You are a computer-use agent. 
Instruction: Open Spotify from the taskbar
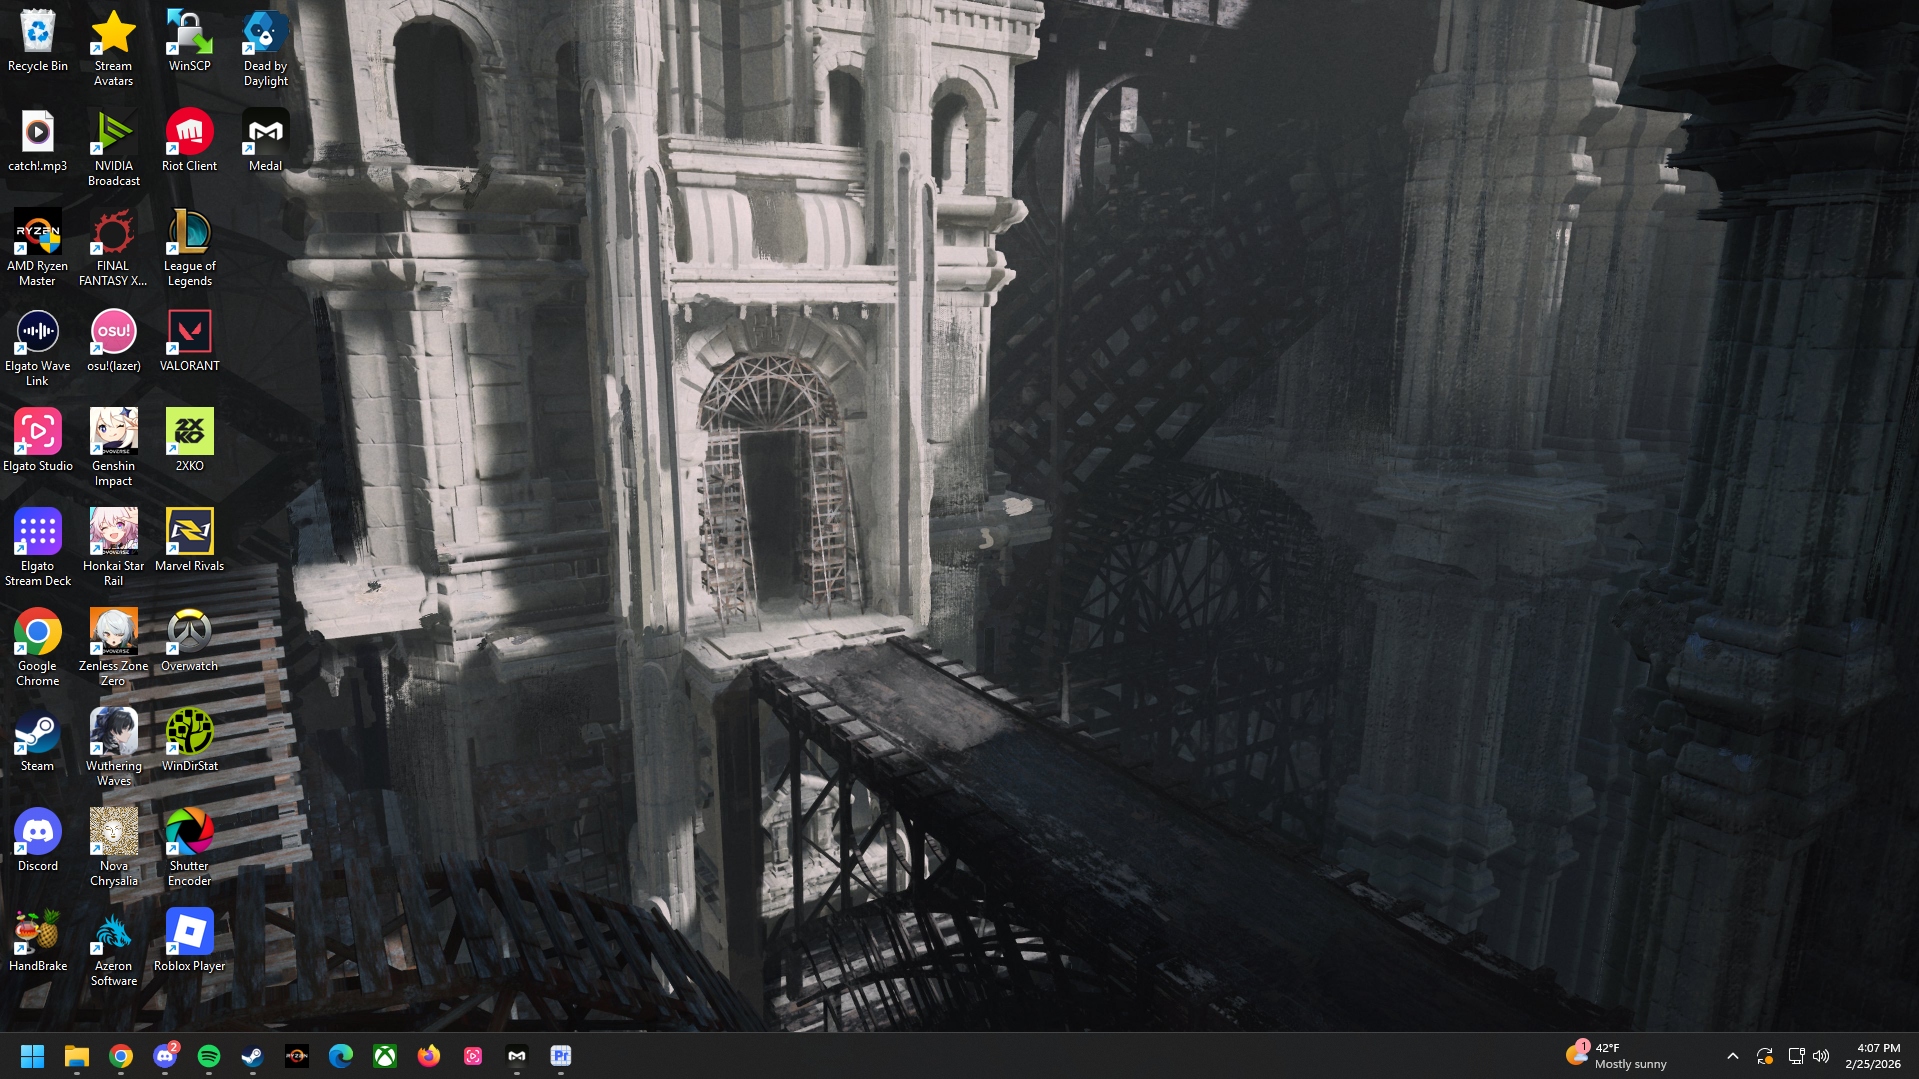(x=209, y=1056)
